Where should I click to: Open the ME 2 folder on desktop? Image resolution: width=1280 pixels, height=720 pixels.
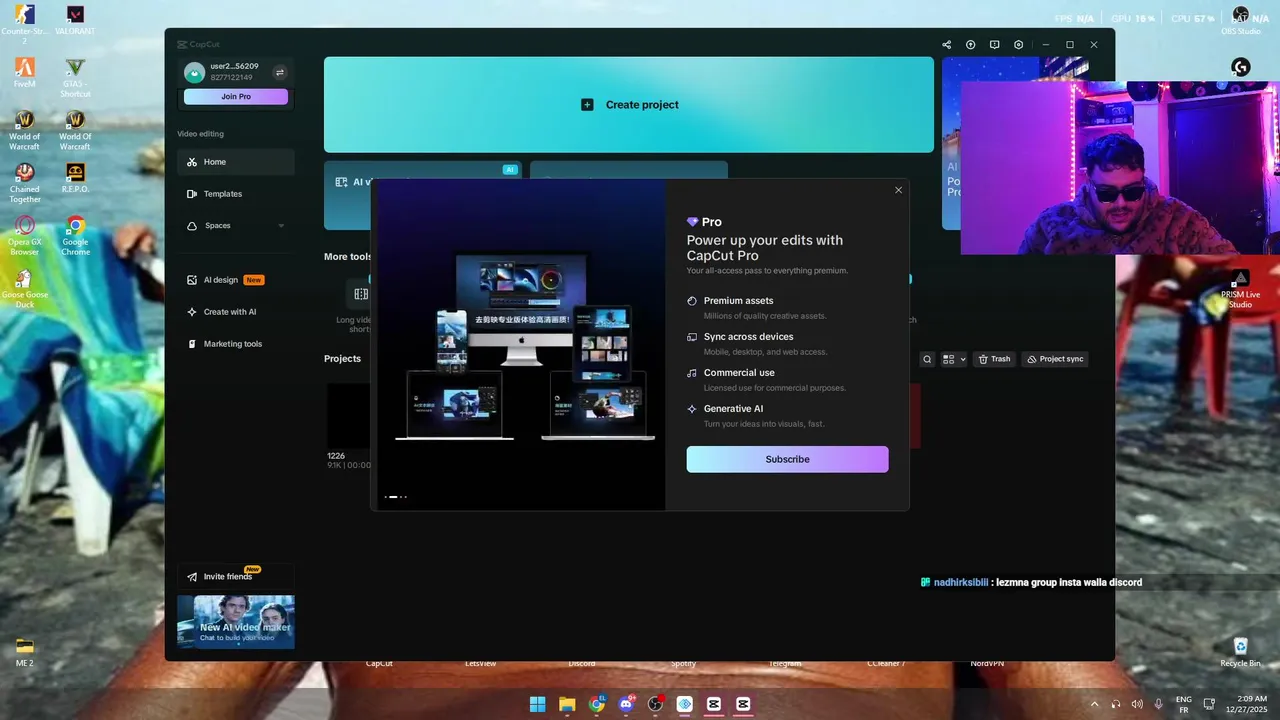click(x=25, y=652)
